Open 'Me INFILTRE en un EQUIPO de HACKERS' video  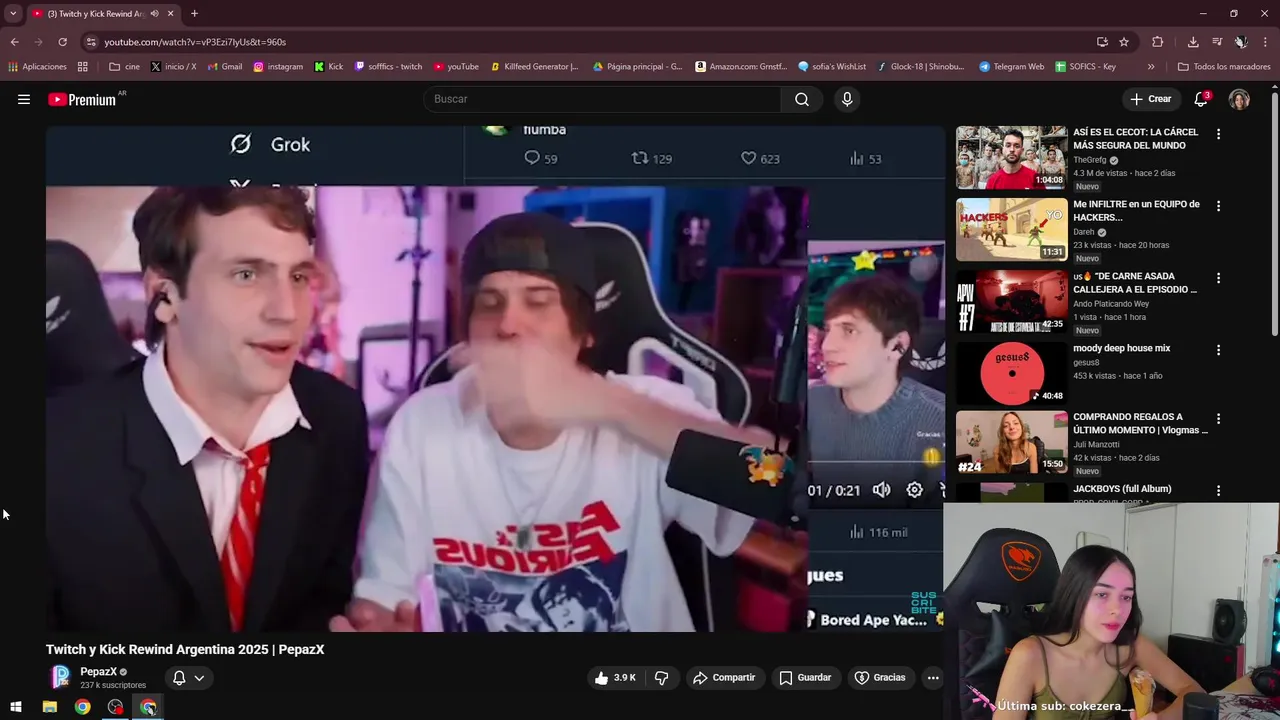coord(1136,210)
